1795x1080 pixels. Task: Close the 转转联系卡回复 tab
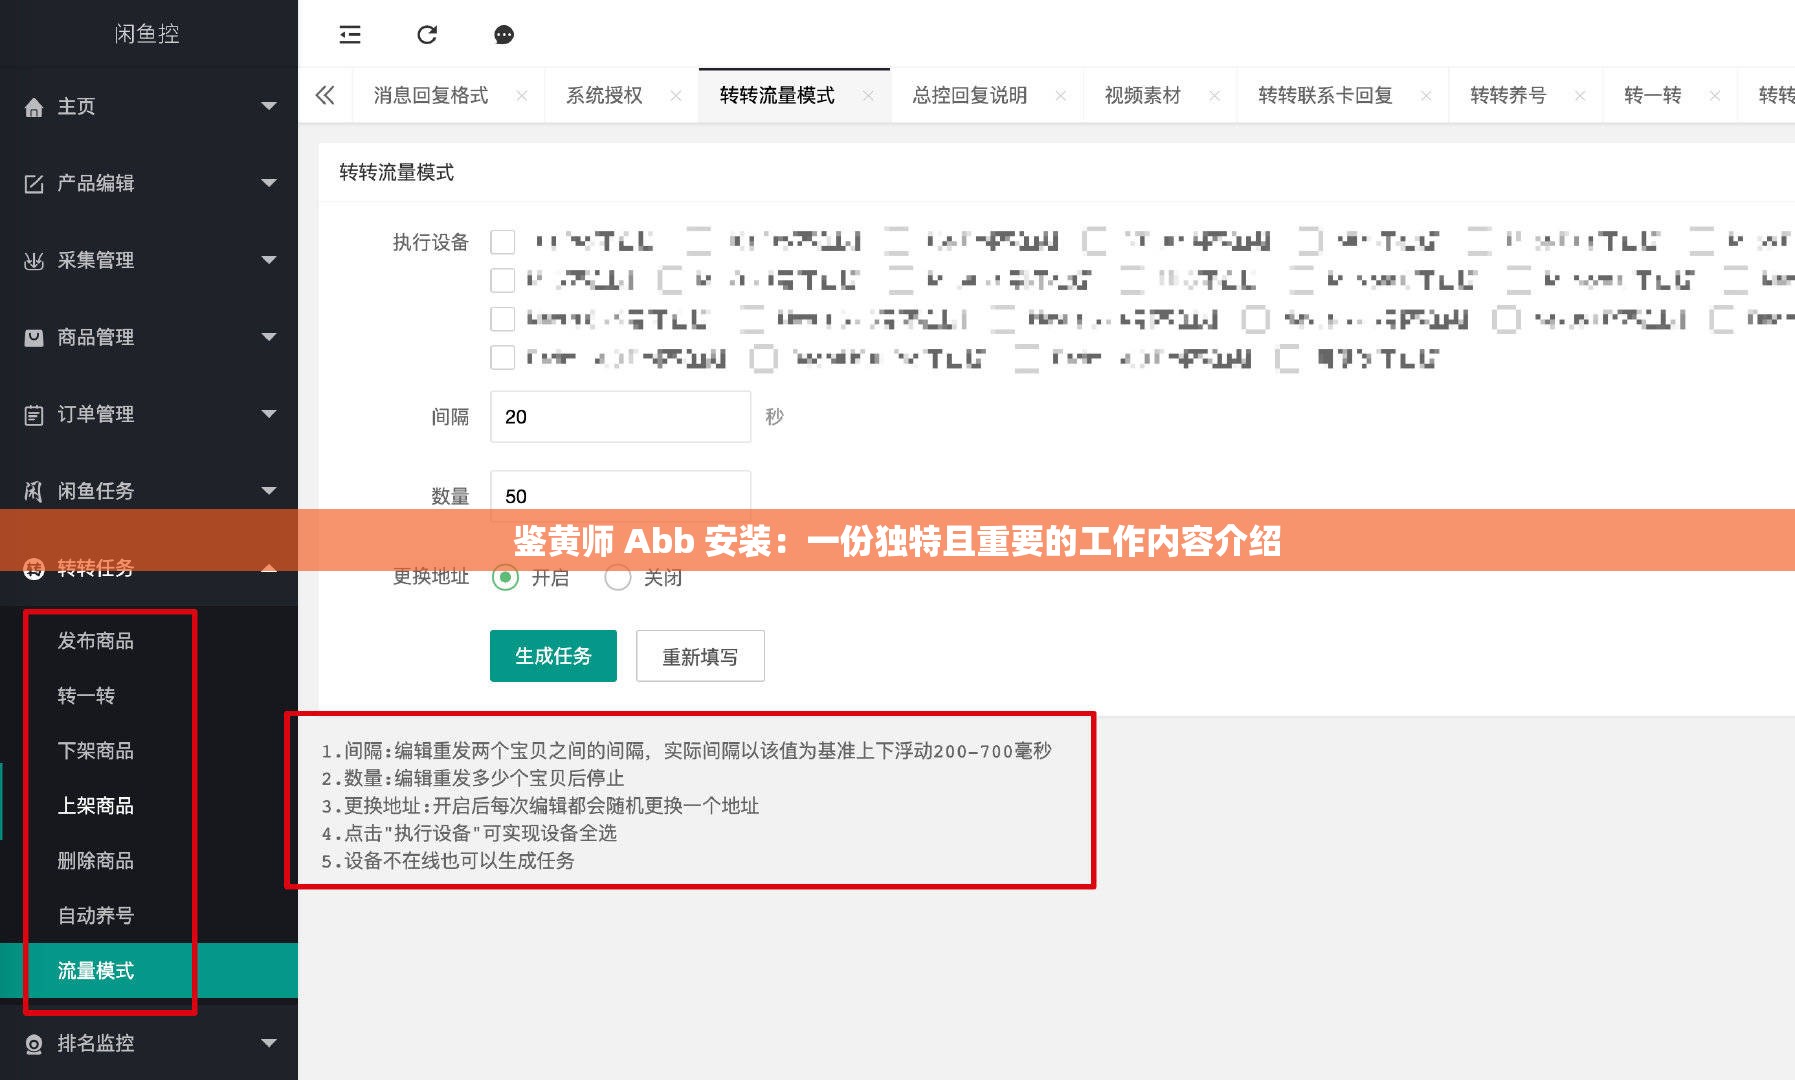pos(1426,96)
